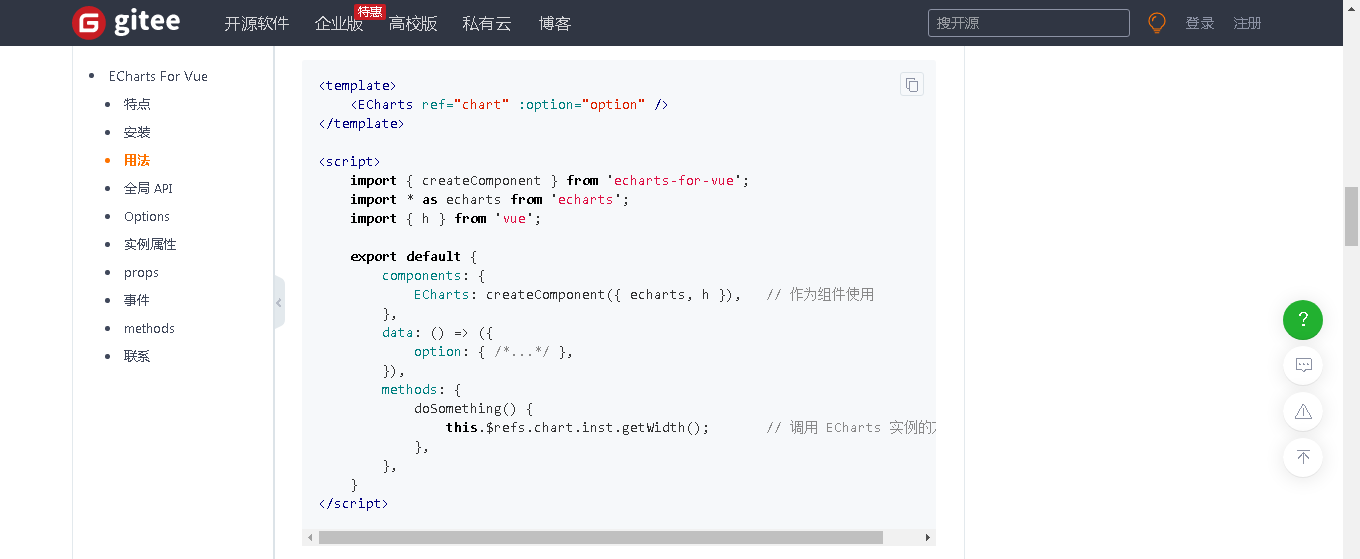Go to the 高校版 page
The image size is (1360, 559).
click(413, 24)
